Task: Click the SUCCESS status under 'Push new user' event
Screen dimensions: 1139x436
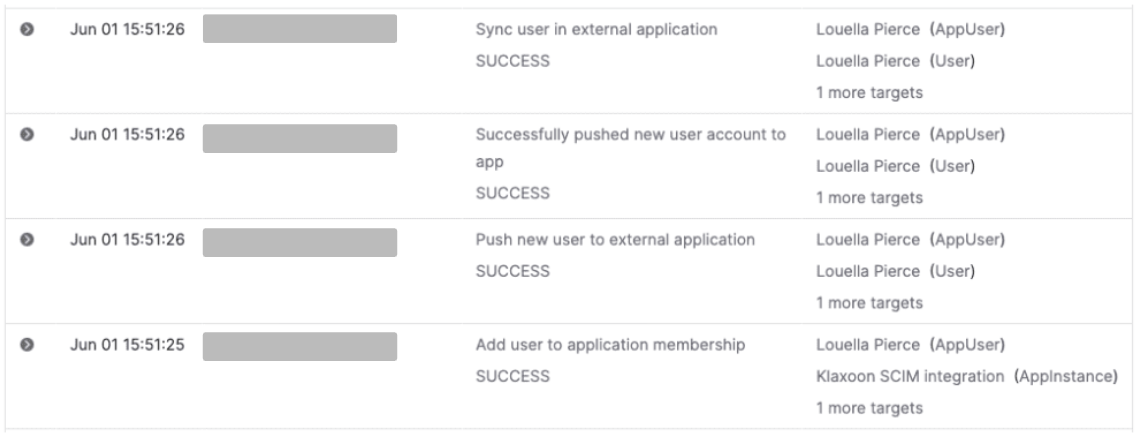Action: (512, 271)
